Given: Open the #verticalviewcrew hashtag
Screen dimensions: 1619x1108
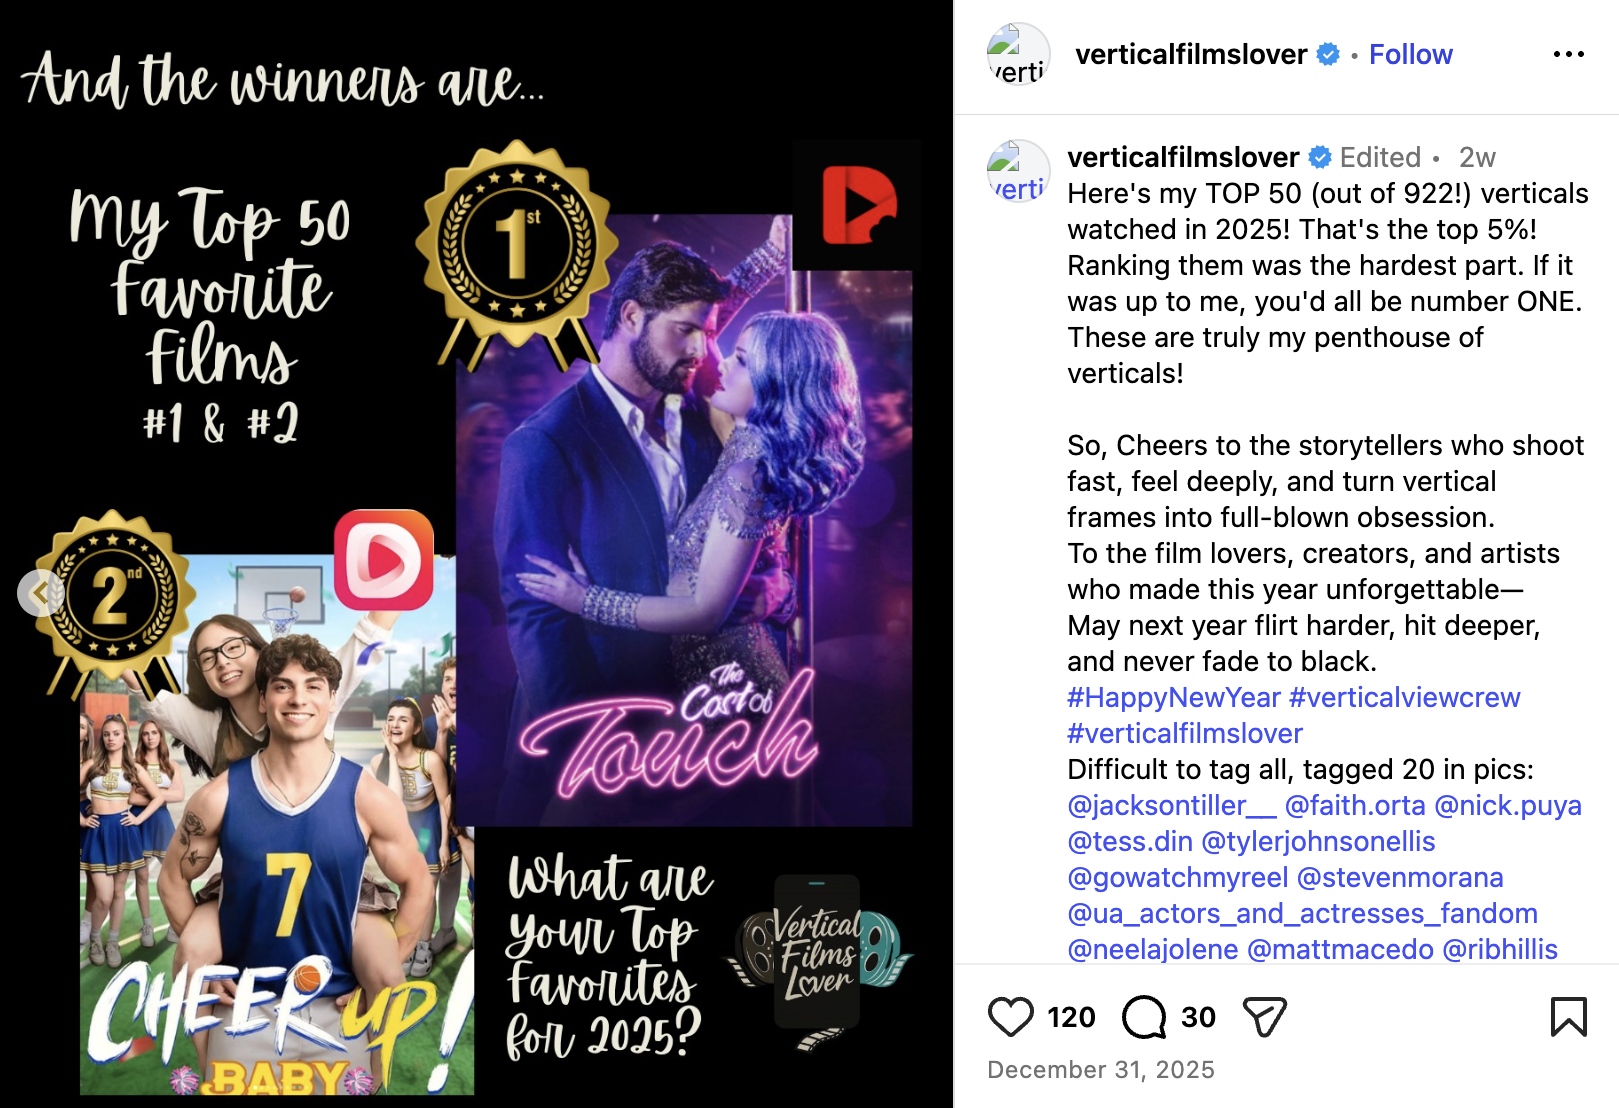Looking at the screenshot, I should (x=1405, y=698).
